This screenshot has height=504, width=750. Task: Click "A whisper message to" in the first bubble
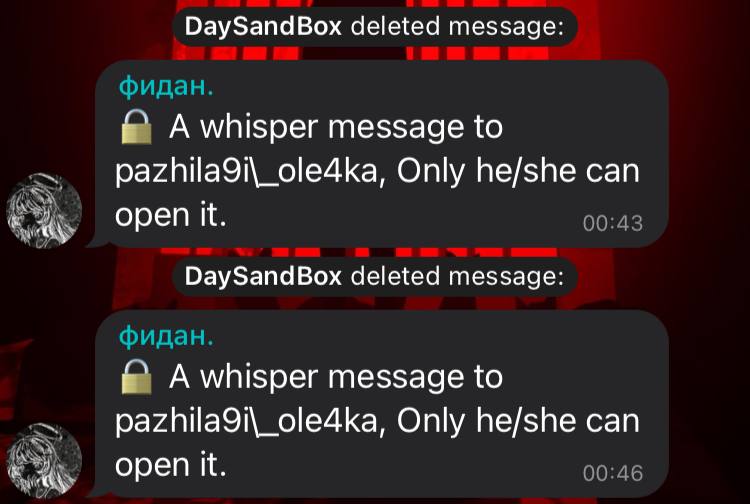[336, 128]
